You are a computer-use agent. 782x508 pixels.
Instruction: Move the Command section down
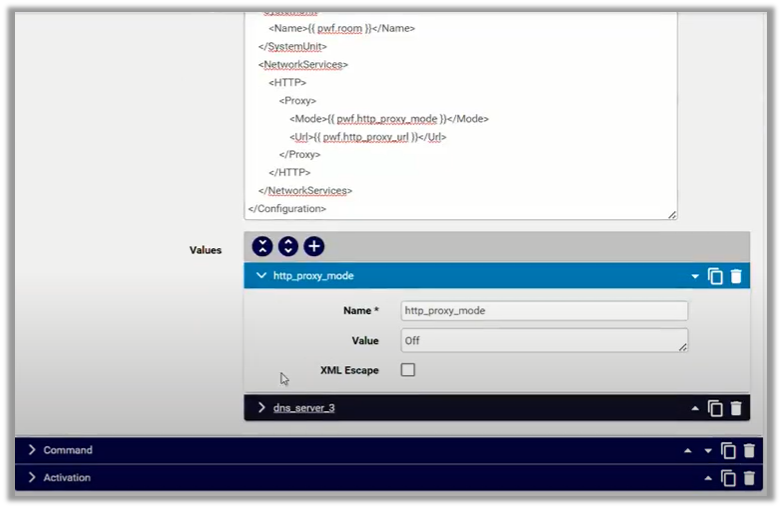[x=708, y=451]
